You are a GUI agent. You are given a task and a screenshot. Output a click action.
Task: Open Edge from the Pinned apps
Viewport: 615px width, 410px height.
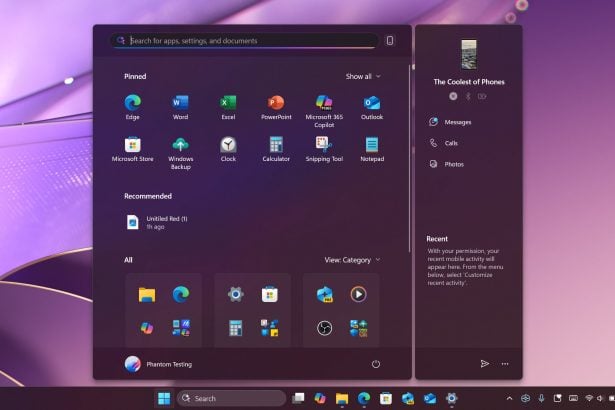133,107
